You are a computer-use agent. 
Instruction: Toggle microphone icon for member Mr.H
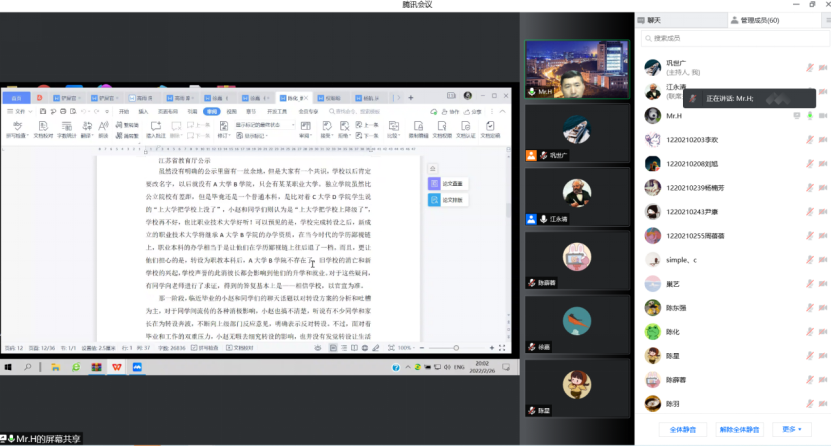click(x=809, y=116)
